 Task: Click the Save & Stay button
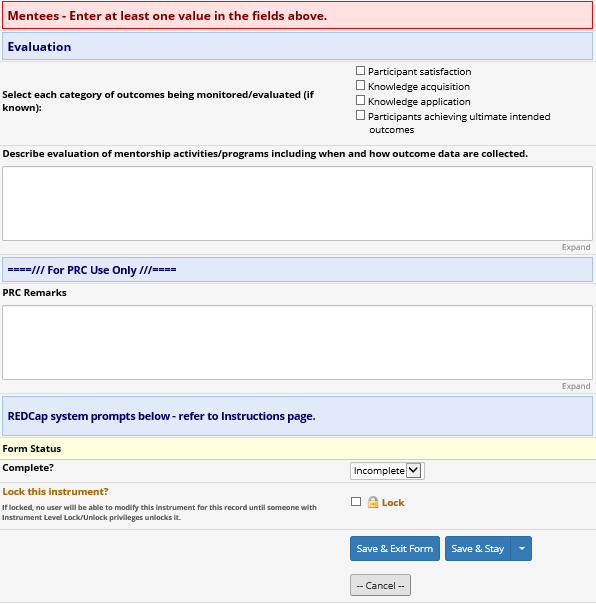478,549
